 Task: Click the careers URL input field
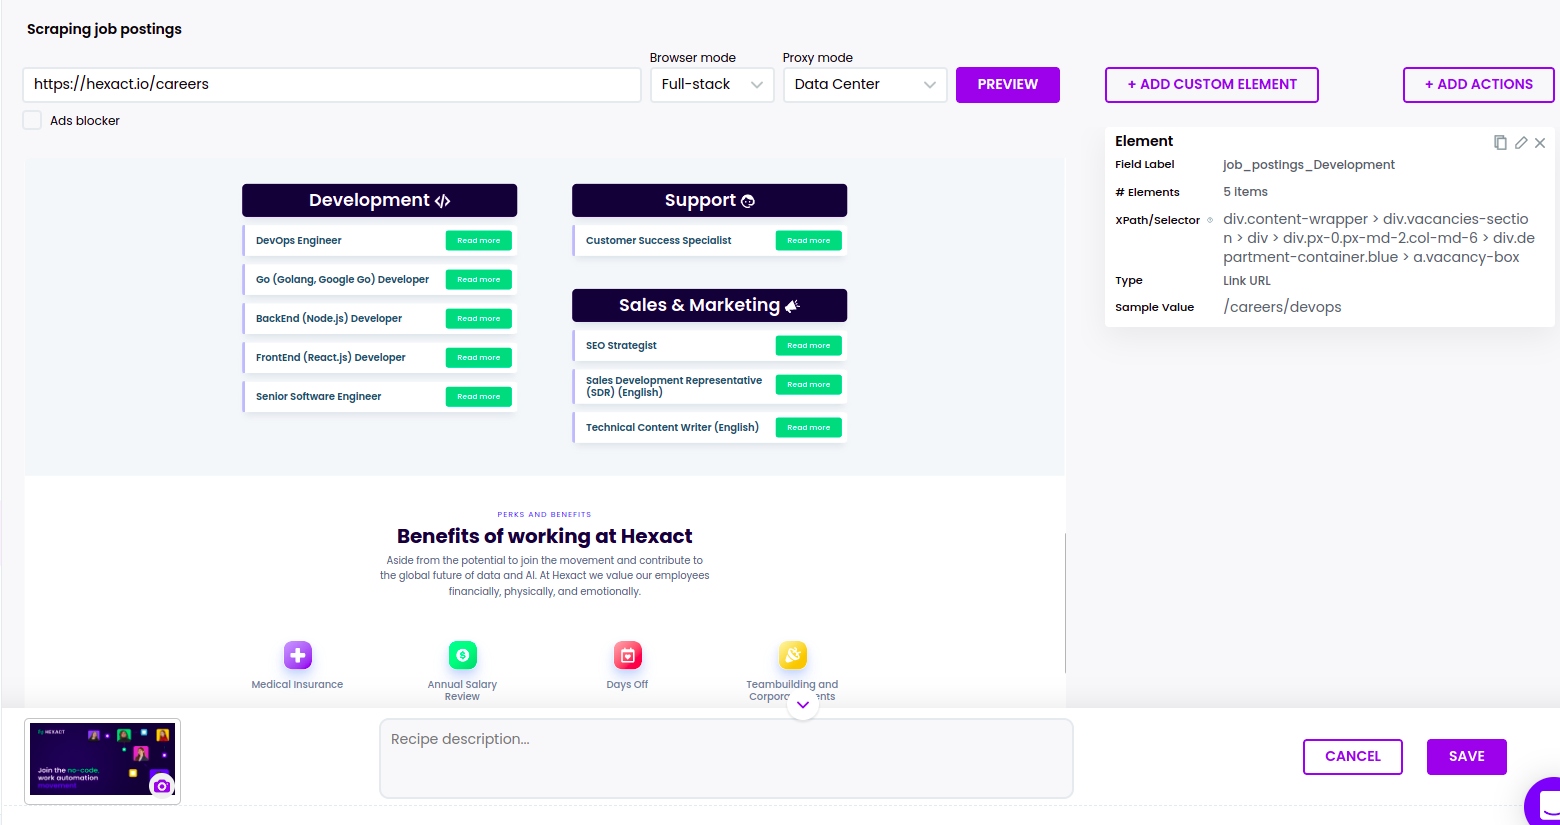(331, 84)
